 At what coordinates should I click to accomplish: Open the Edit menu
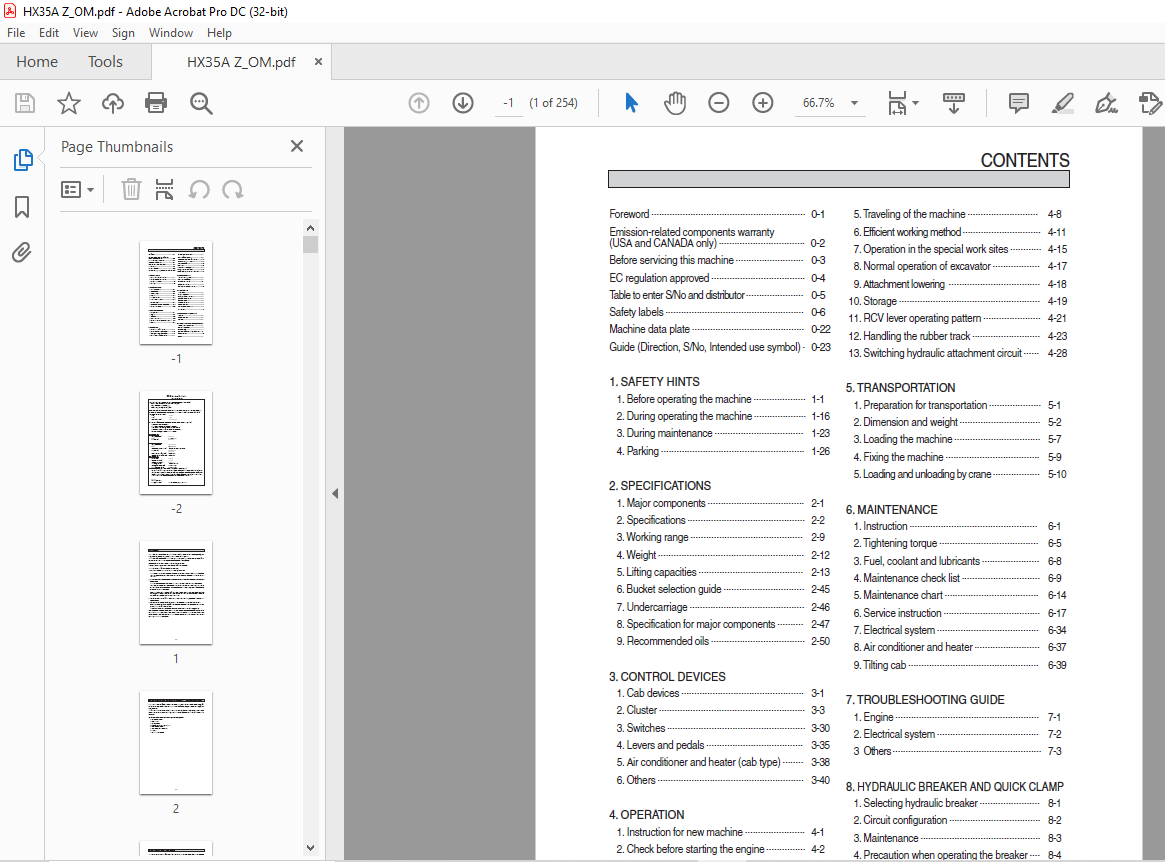pos(49,33)
